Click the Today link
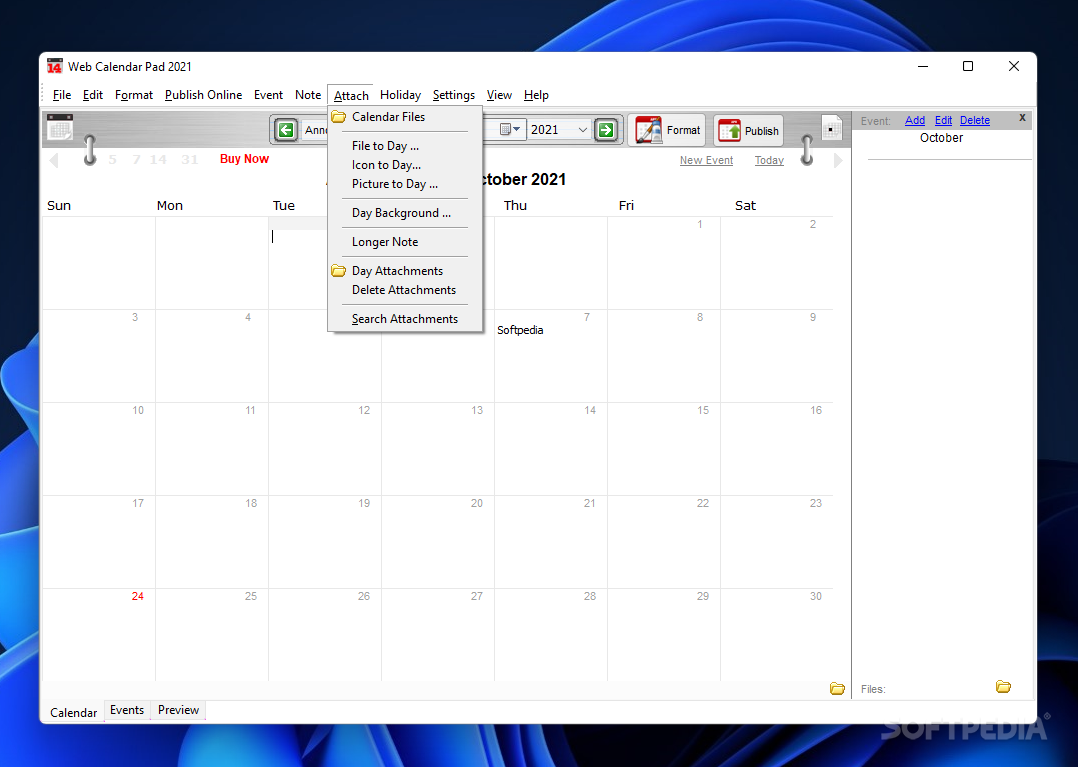 [769, 160]
